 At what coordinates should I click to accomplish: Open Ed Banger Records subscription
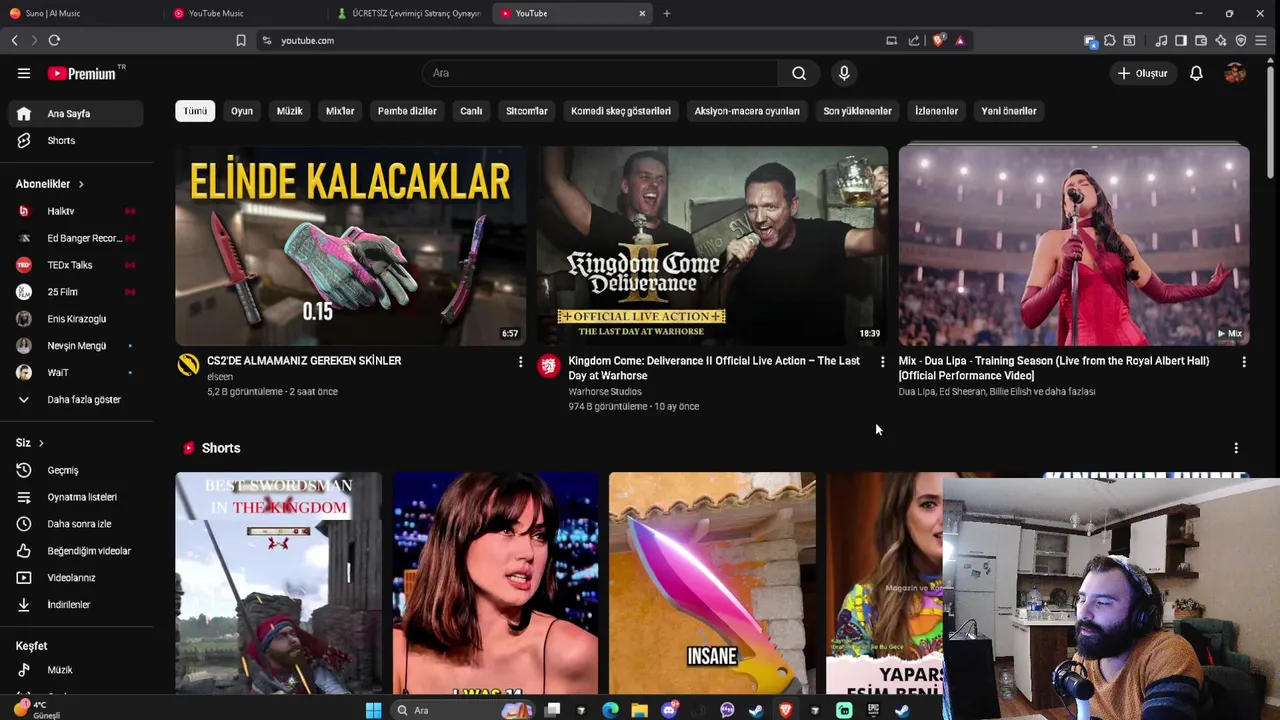[76, 238]
